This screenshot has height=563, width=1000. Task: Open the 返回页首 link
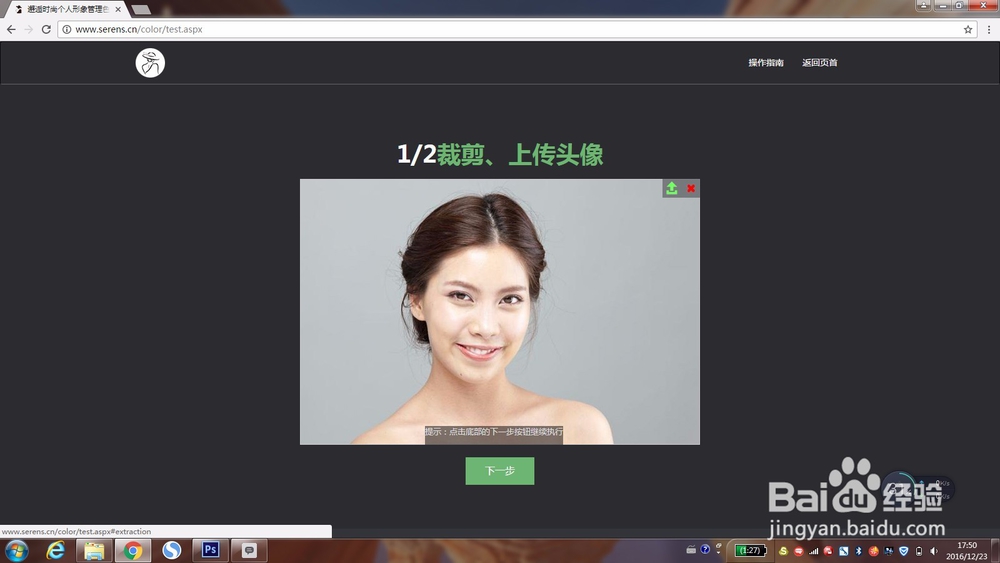point(820,62)
